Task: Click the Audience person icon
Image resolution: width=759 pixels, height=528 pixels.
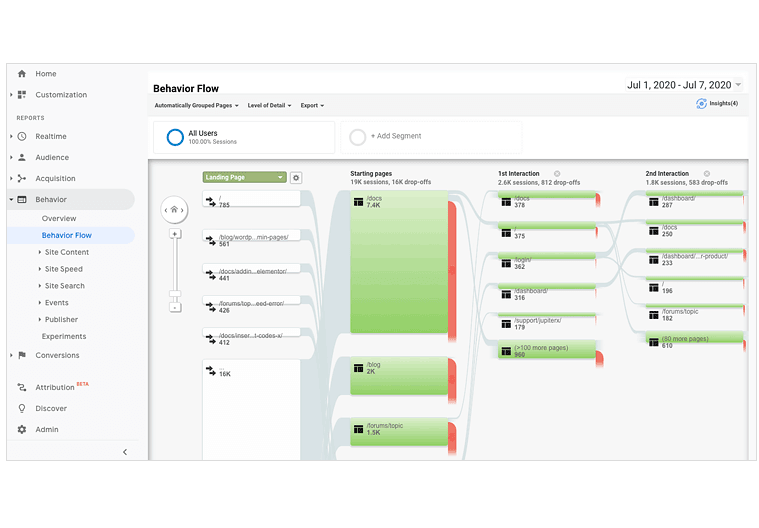Action: (22, 157)
